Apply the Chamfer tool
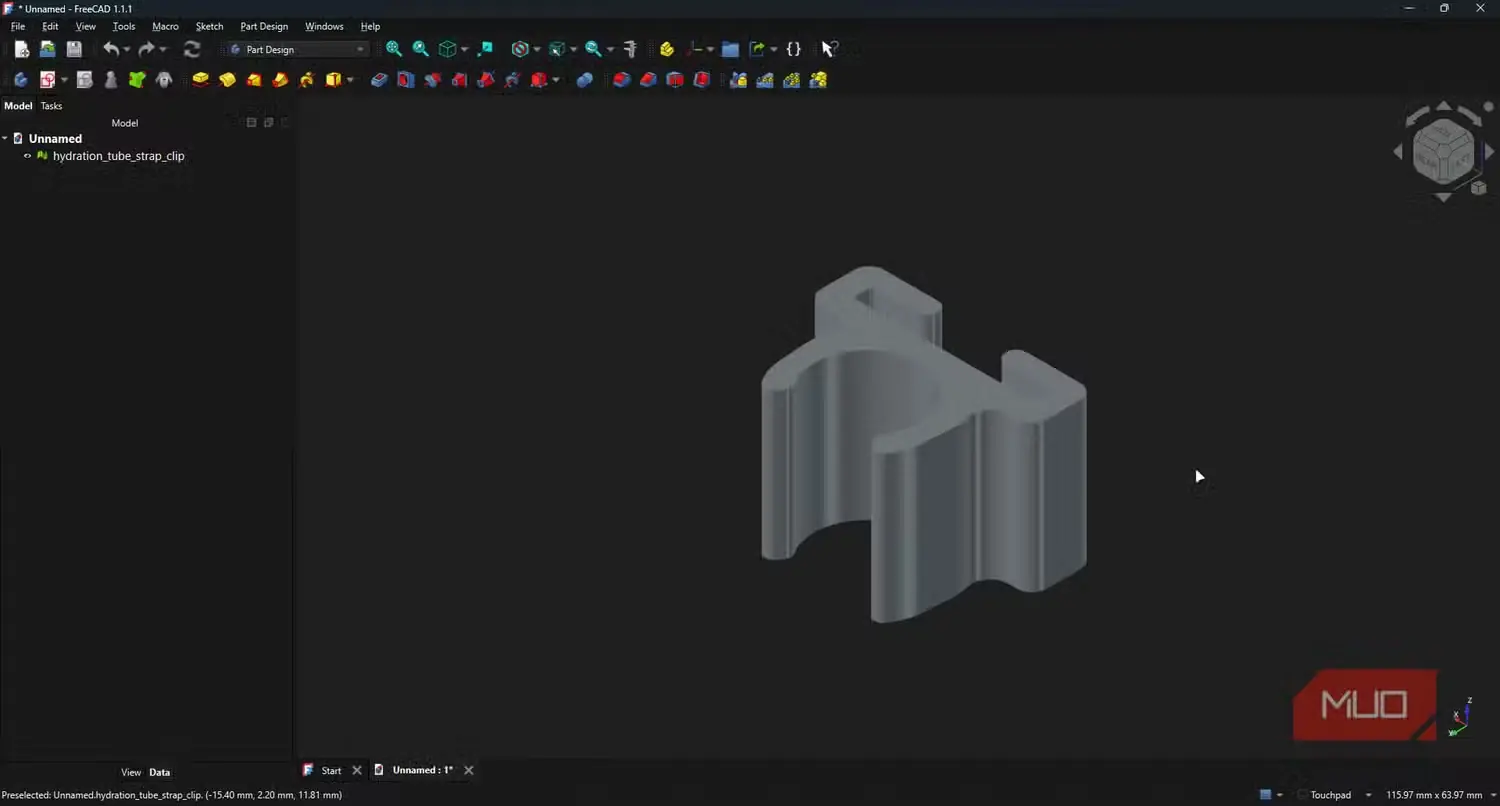The image size is (1500, 806). tap(648, 80)
